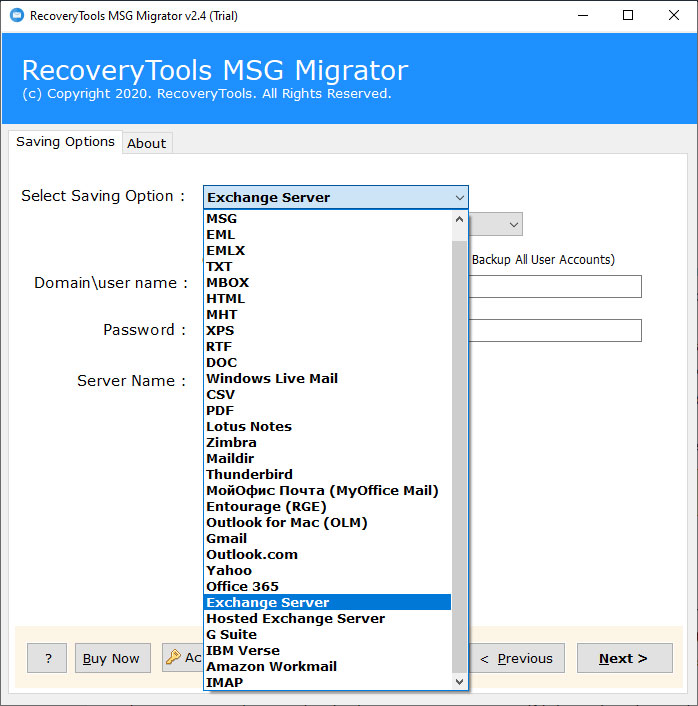
Task: Close the MSG Migrator window
Action: [x=674, y=15]
